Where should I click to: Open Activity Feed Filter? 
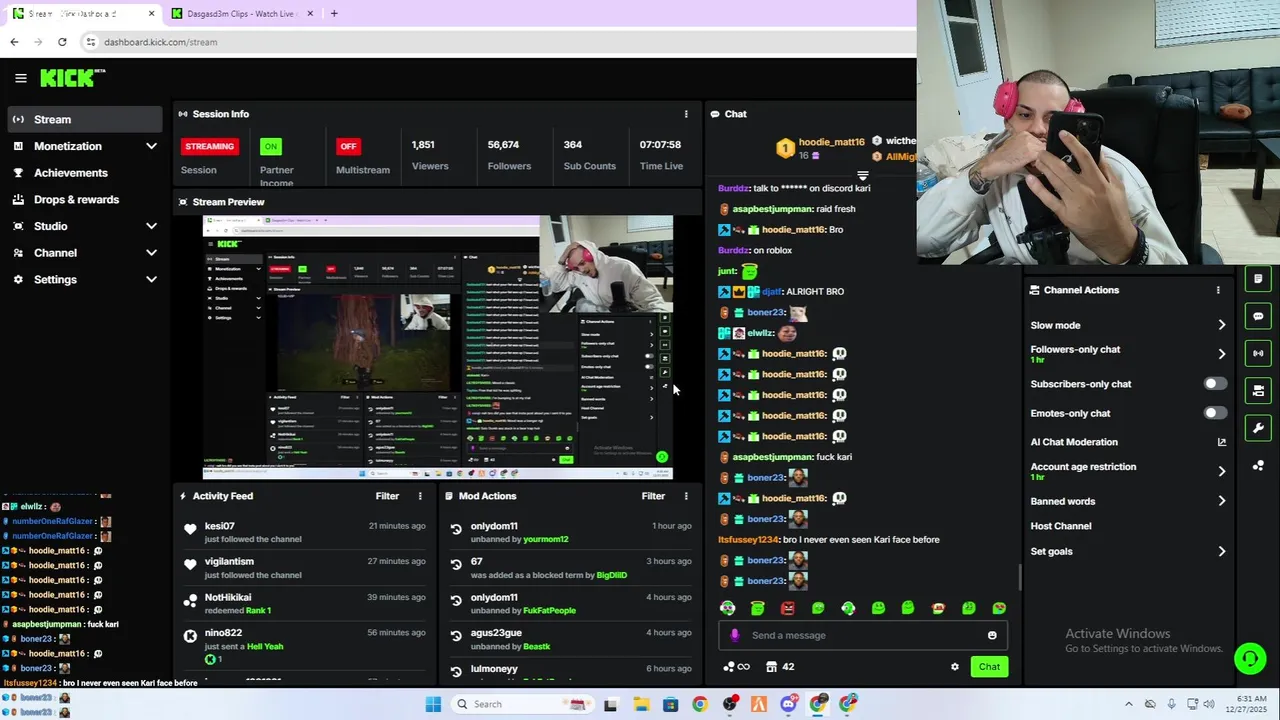[387, 496]
